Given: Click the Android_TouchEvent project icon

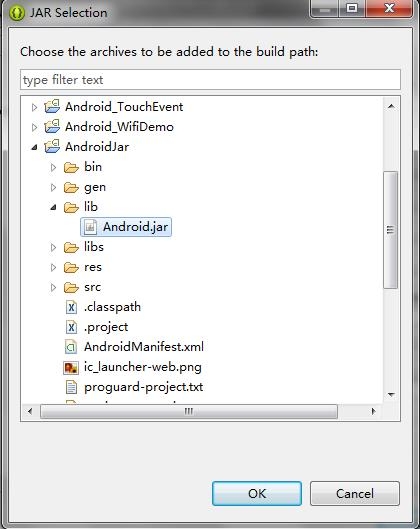Looking at the screenshot, I should tap(52, 107).
